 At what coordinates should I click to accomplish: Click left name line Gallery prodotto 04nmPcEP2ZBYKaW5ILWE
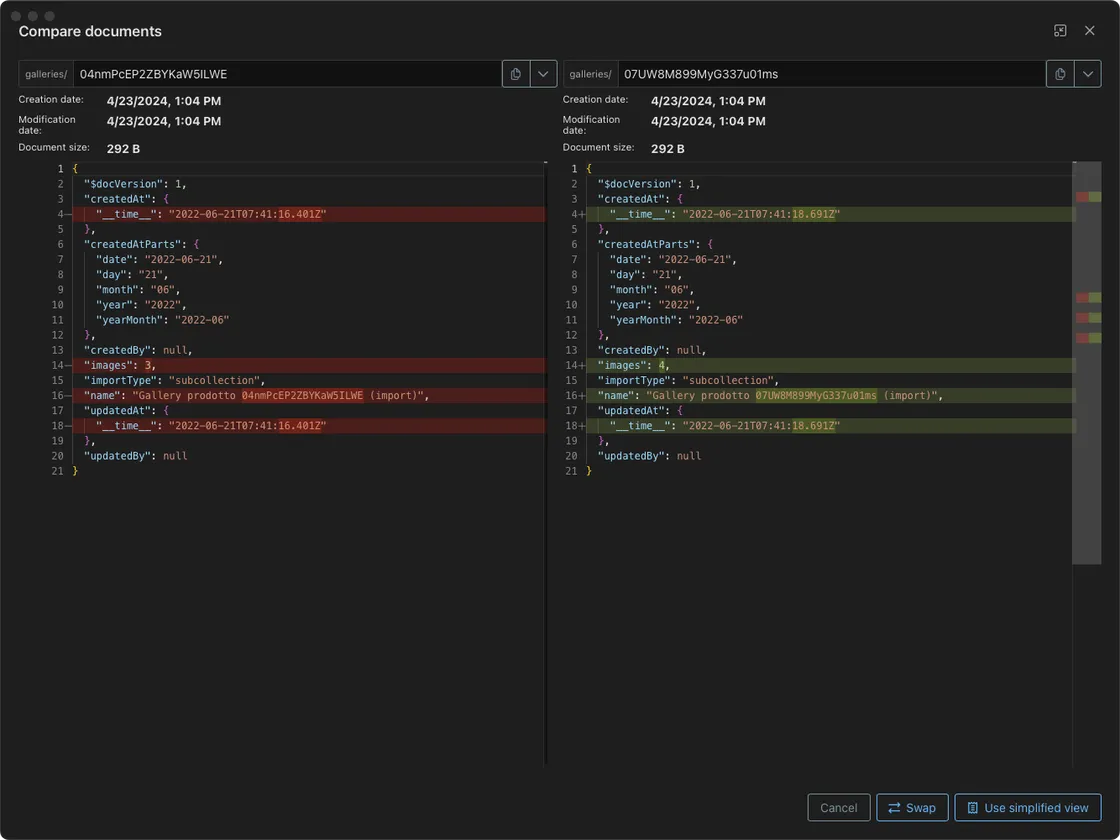pos(309,396)
